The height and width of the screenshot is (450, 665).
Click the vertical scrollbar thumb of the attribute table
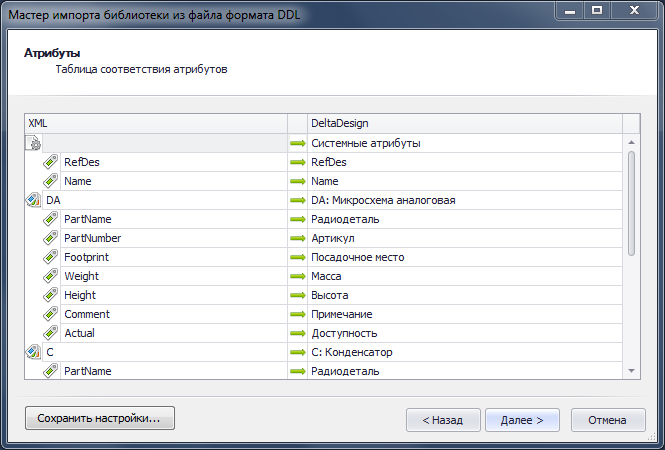click(x=631, y=204)
